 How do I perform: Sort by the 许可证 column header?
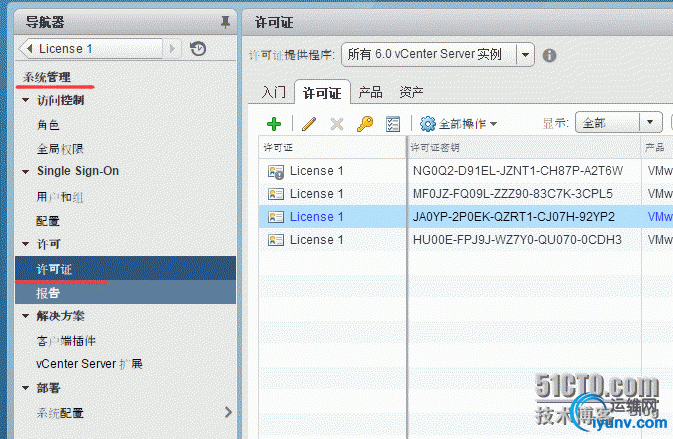332,148
